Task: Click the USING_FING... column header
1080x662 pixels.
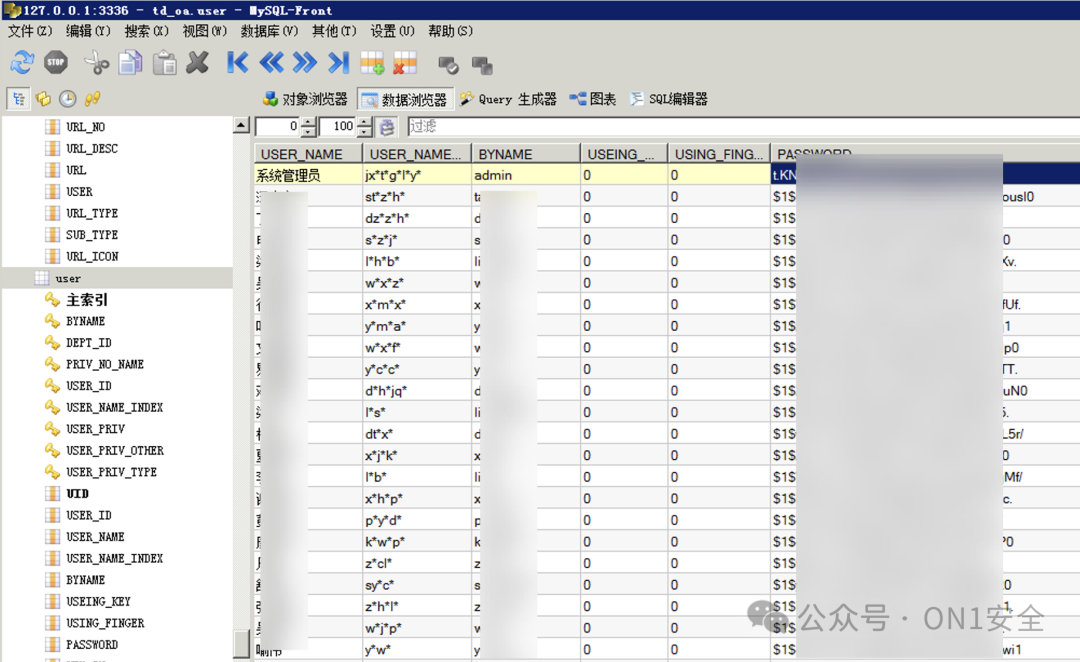Action: [718, 154]
